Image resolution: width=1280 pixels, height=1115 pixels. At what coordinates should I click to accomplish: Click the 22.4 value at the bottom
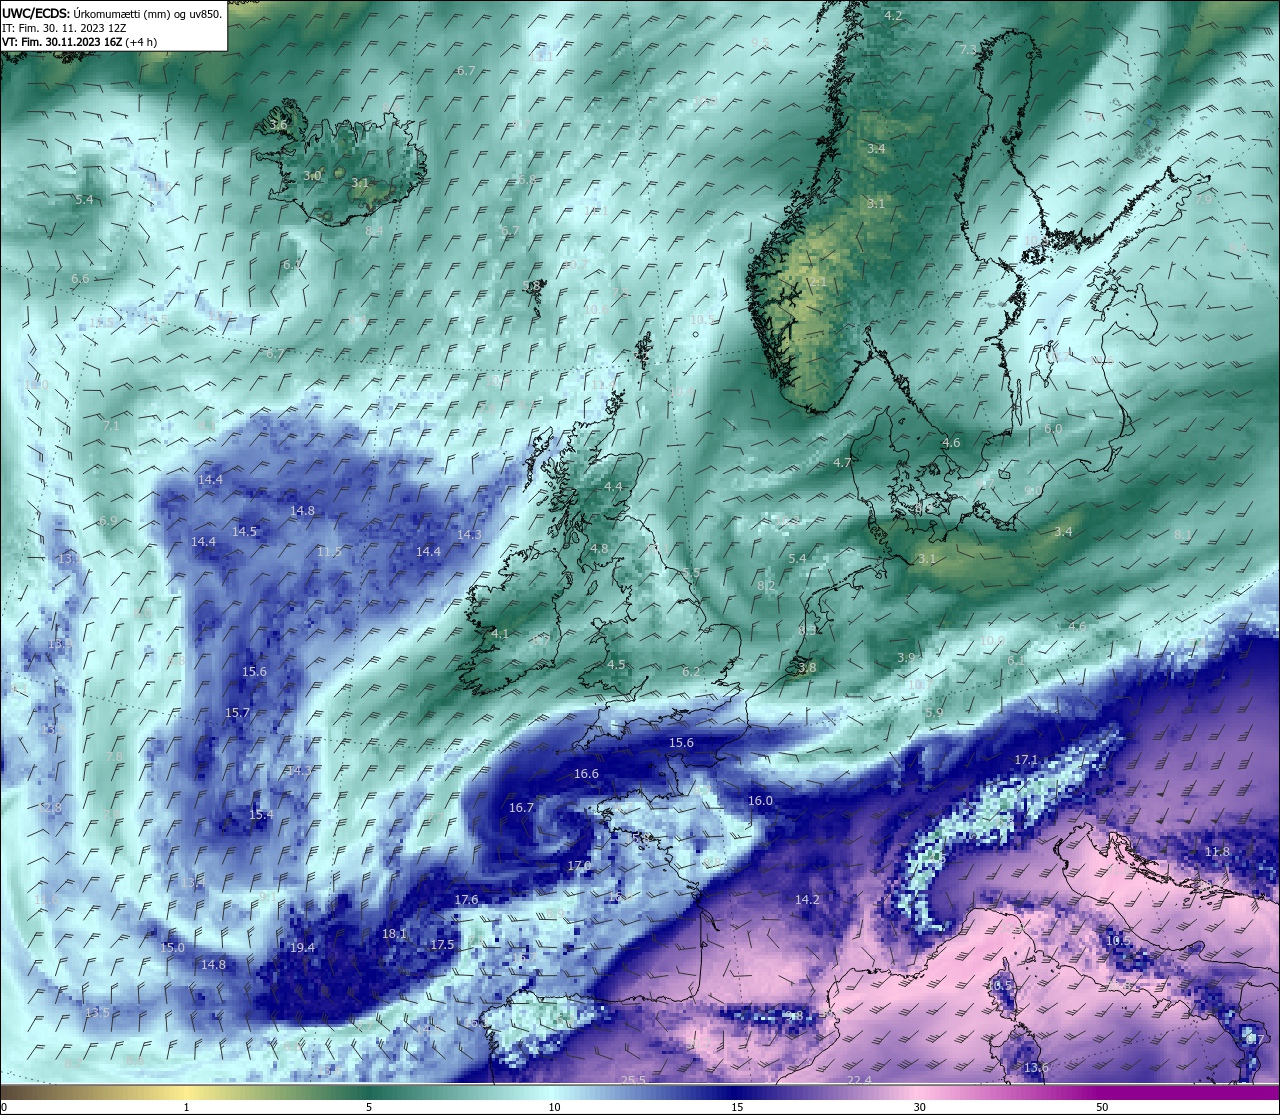[x=860, y=1080]
